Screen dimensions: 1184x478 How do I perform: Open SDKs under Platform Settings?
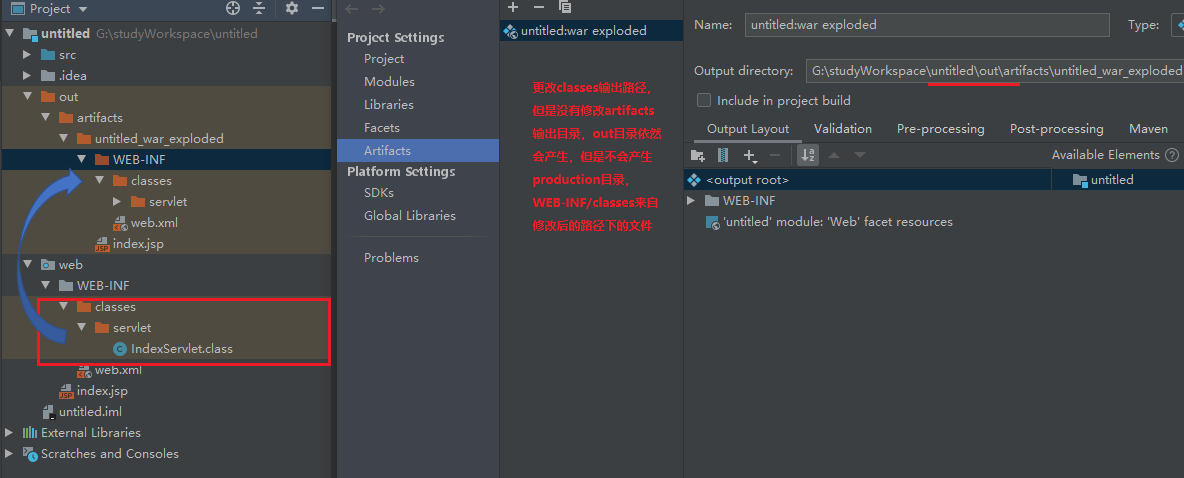pos(378,193)
